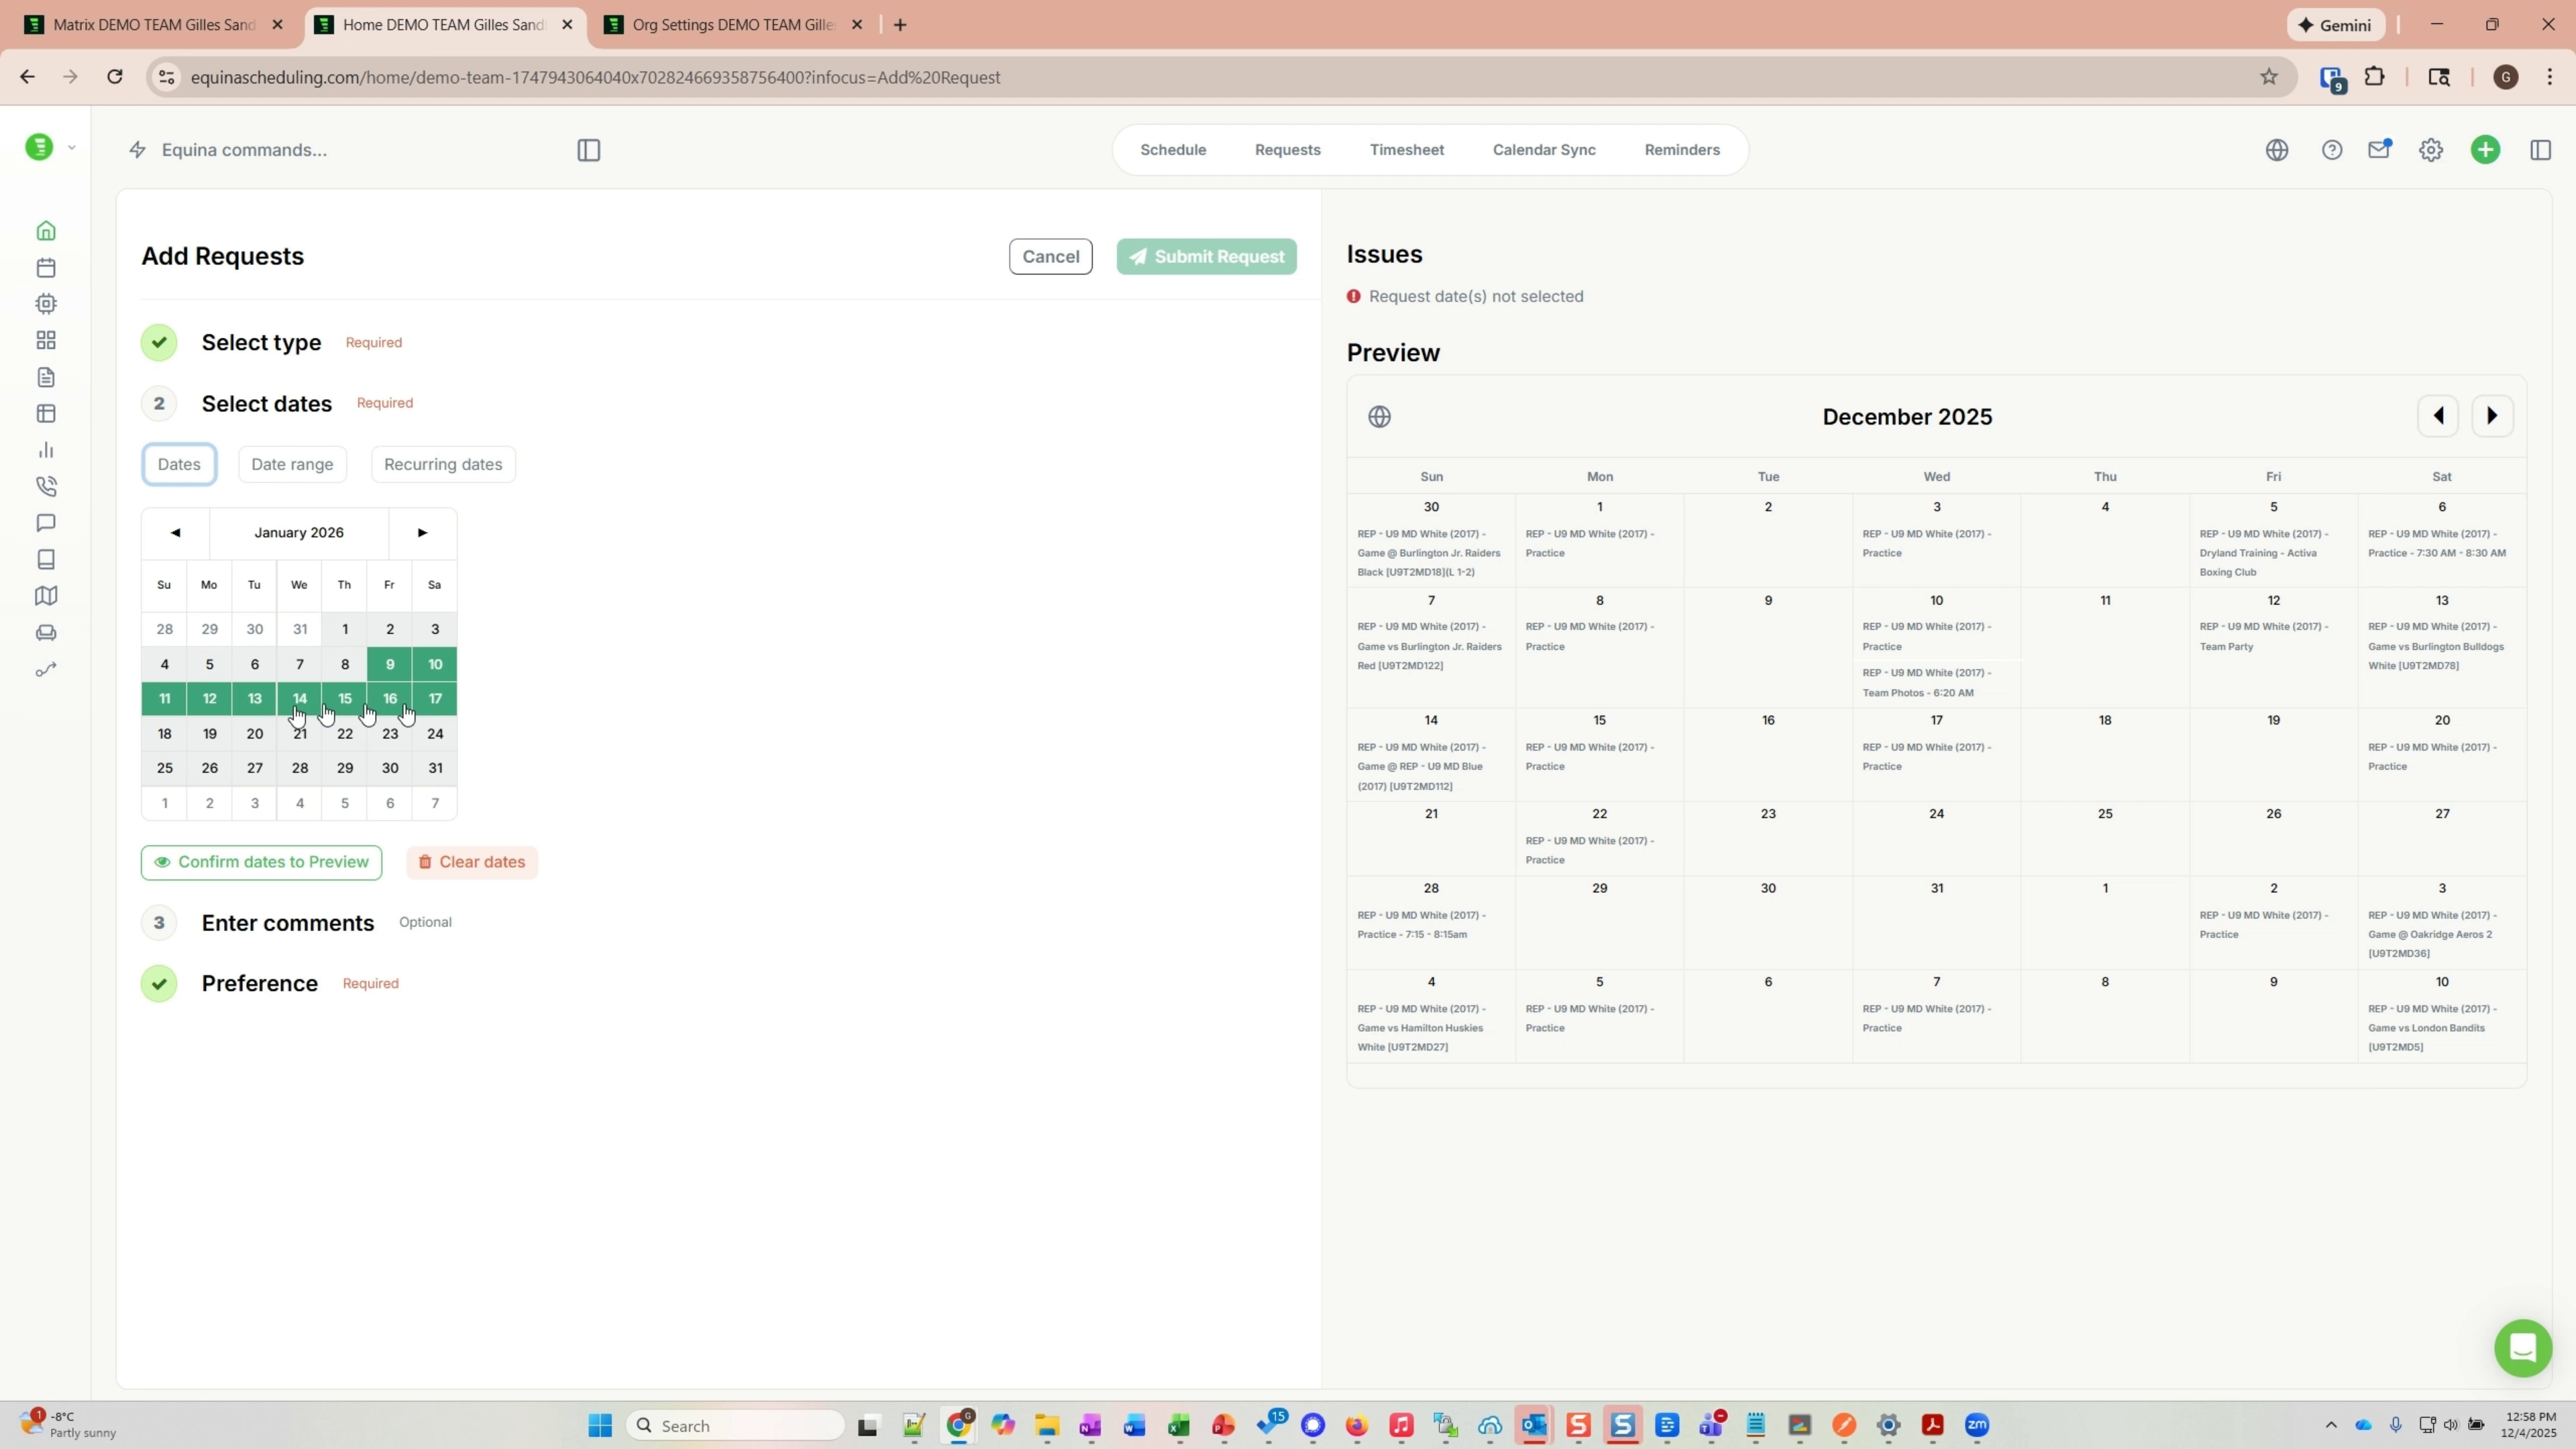
Task: Open the map icon in the left sidebar
Action: 46,596
